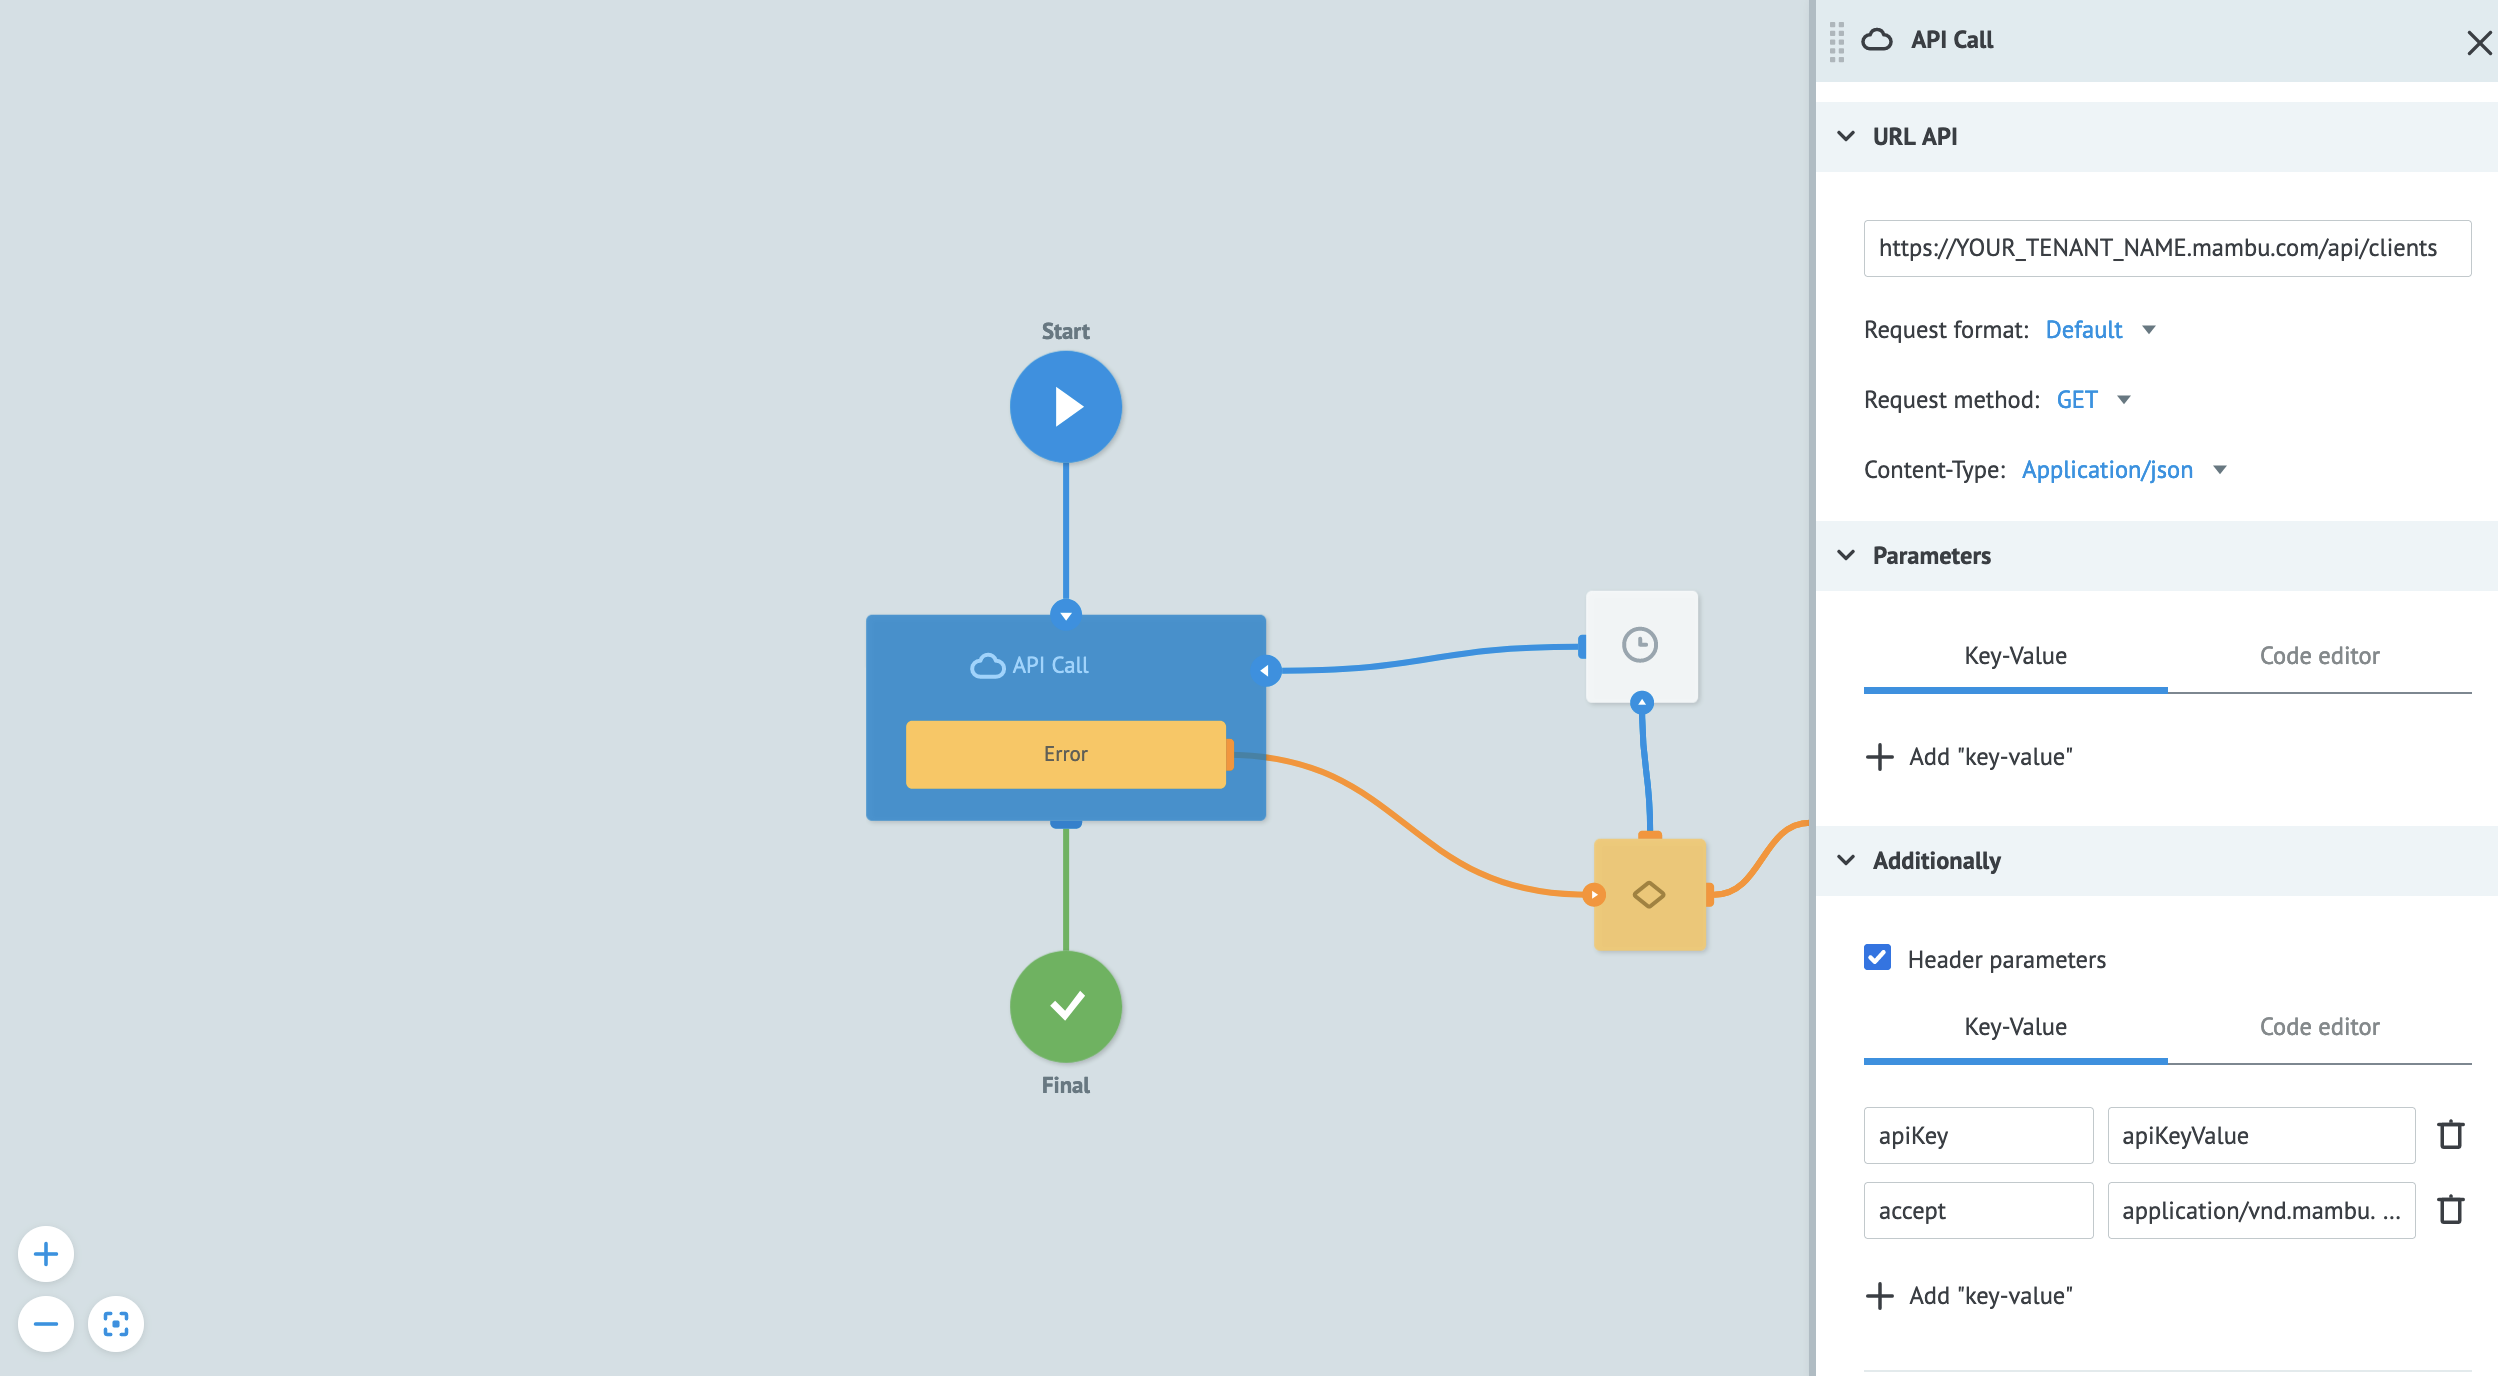
Task: Zoom out on the canvas
Action: (44, 1323)
